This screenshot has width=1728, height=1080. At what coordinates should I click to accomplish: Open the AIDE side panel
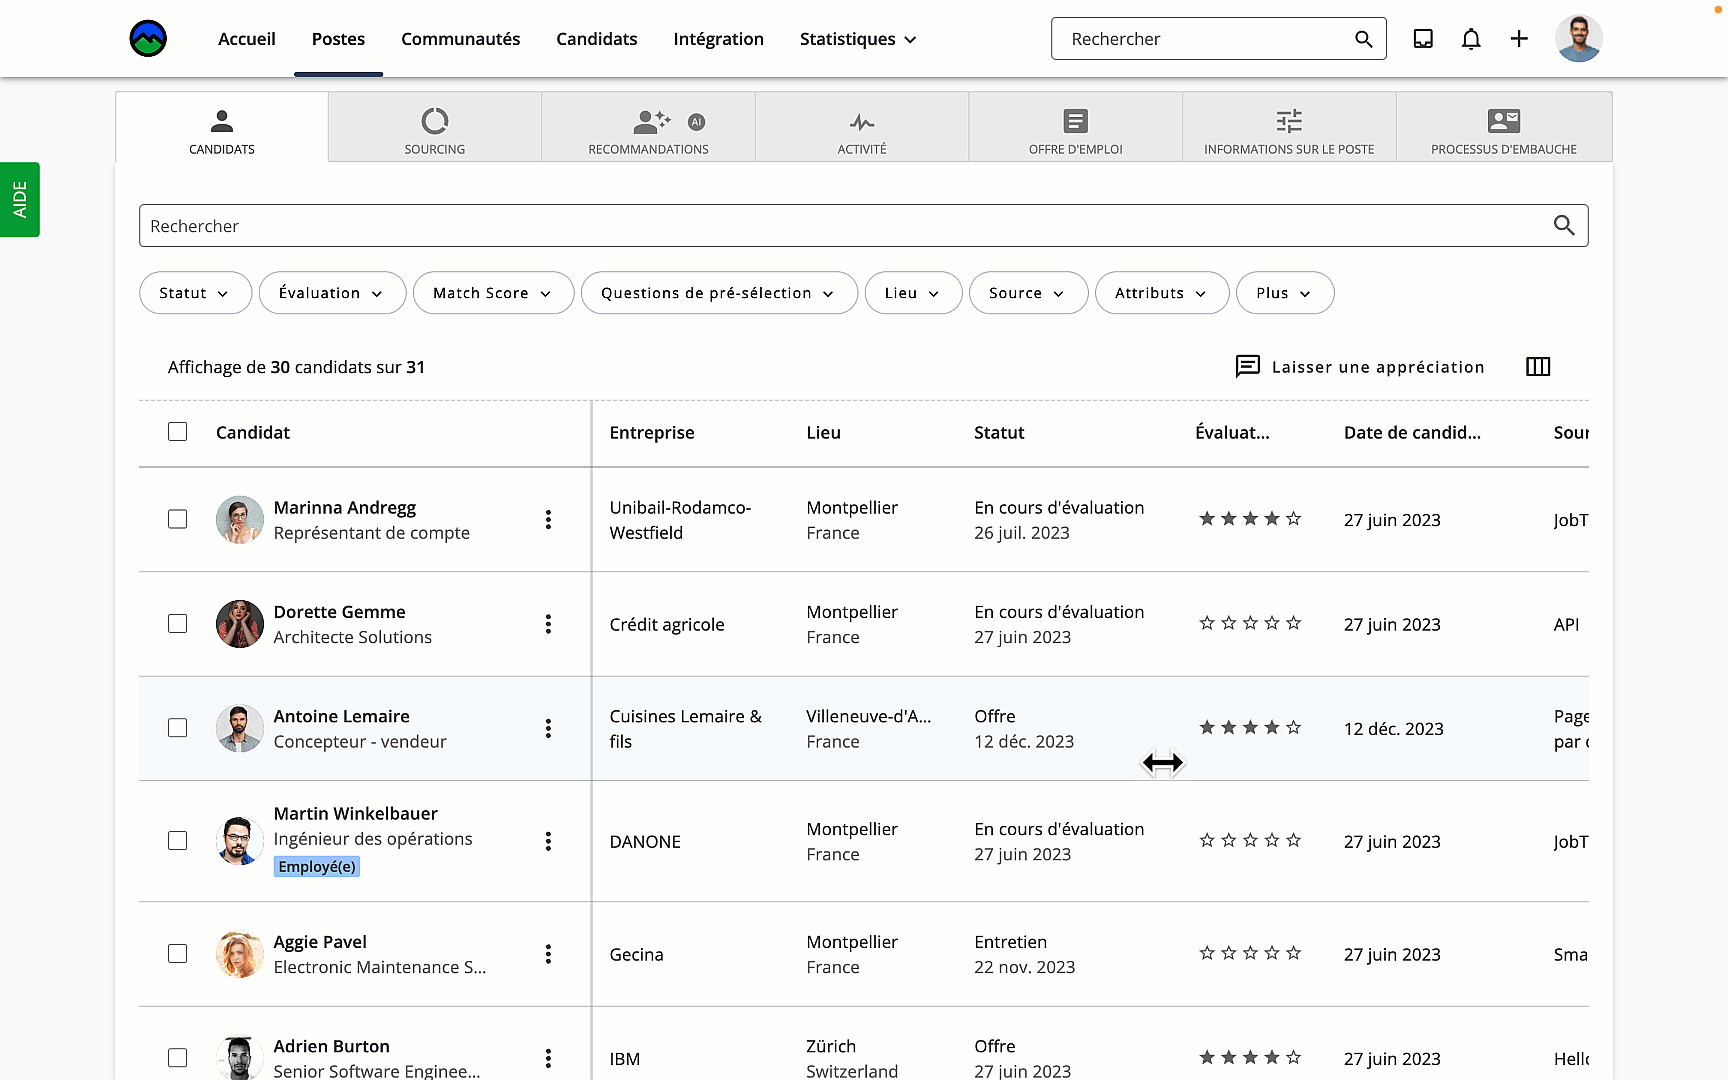pyautogui.click(x=19, y=199)
